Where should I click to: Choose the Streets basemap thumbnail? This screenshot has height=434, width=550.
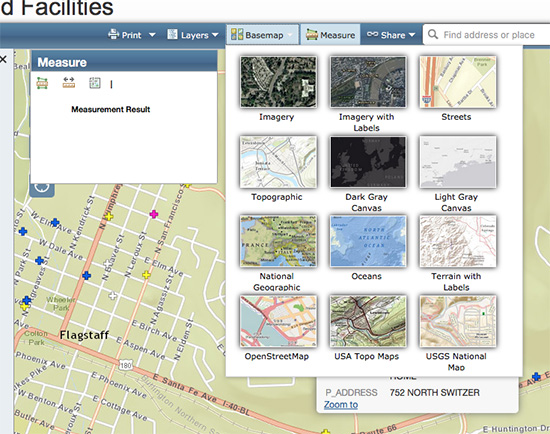tap(457, 82)
